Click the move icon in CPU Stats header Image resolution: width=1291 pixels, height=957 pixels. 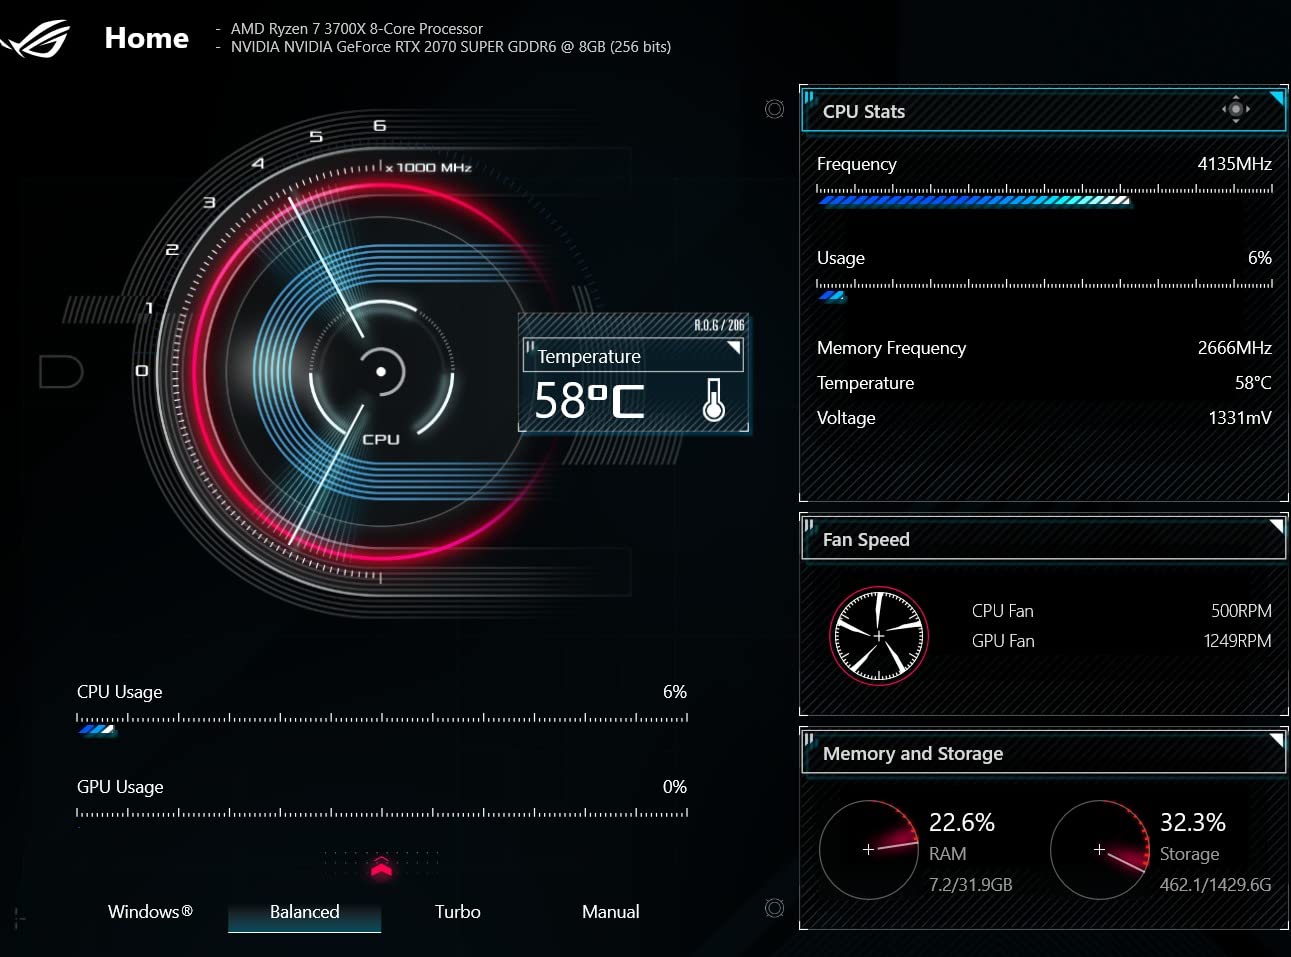pos(1236,109)
